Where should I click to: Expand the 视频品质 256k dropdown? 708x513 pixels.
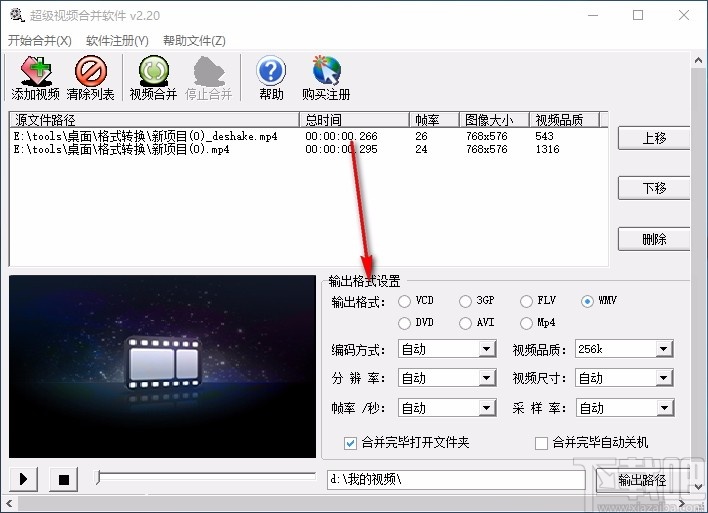663,349
